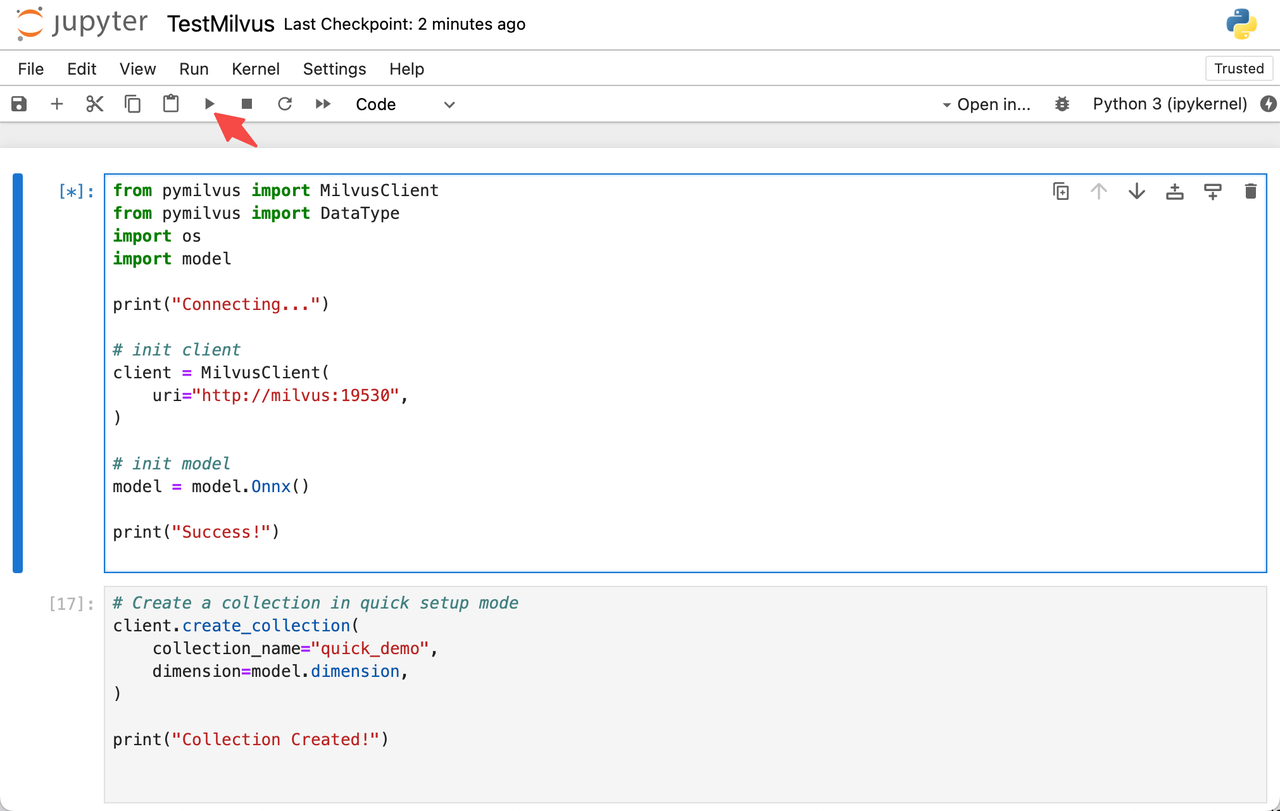This screenshot has width=1280, height=811.
Task: Paste cell from clipboard in the toolbar
Action: pyautogui.click(x=171, y=104)
